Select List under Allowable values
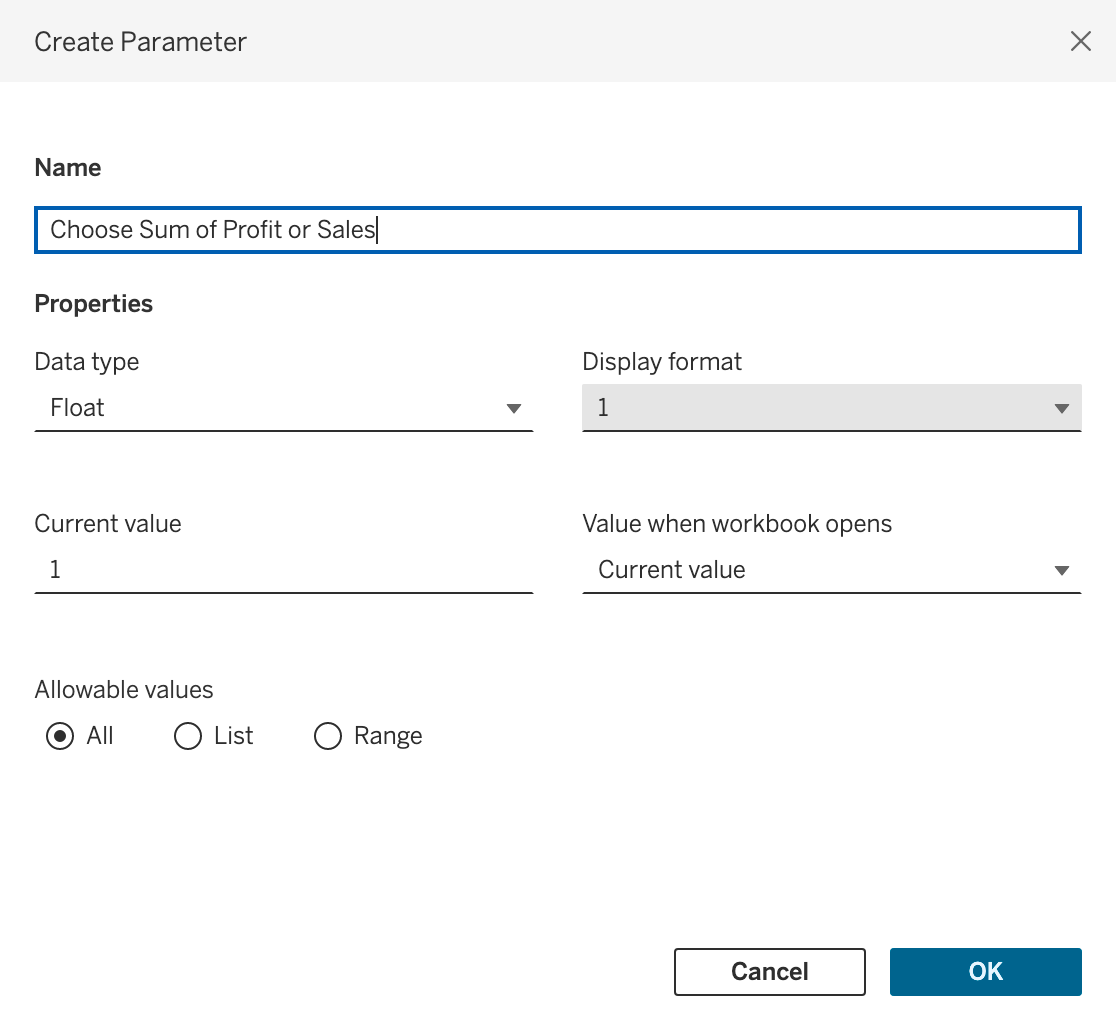 pyautogui.click(x=187, y=736)
